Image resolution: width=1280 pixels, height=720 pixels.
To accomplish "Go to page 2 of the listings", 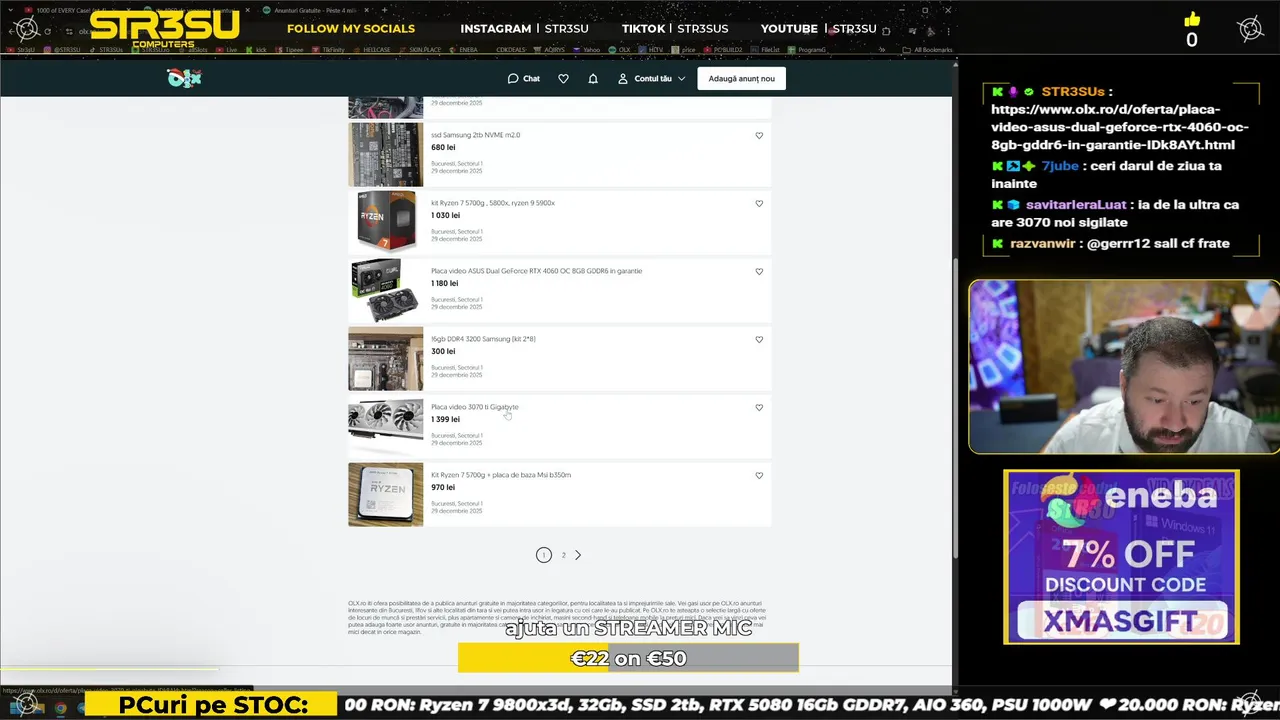I will [563, 555].
